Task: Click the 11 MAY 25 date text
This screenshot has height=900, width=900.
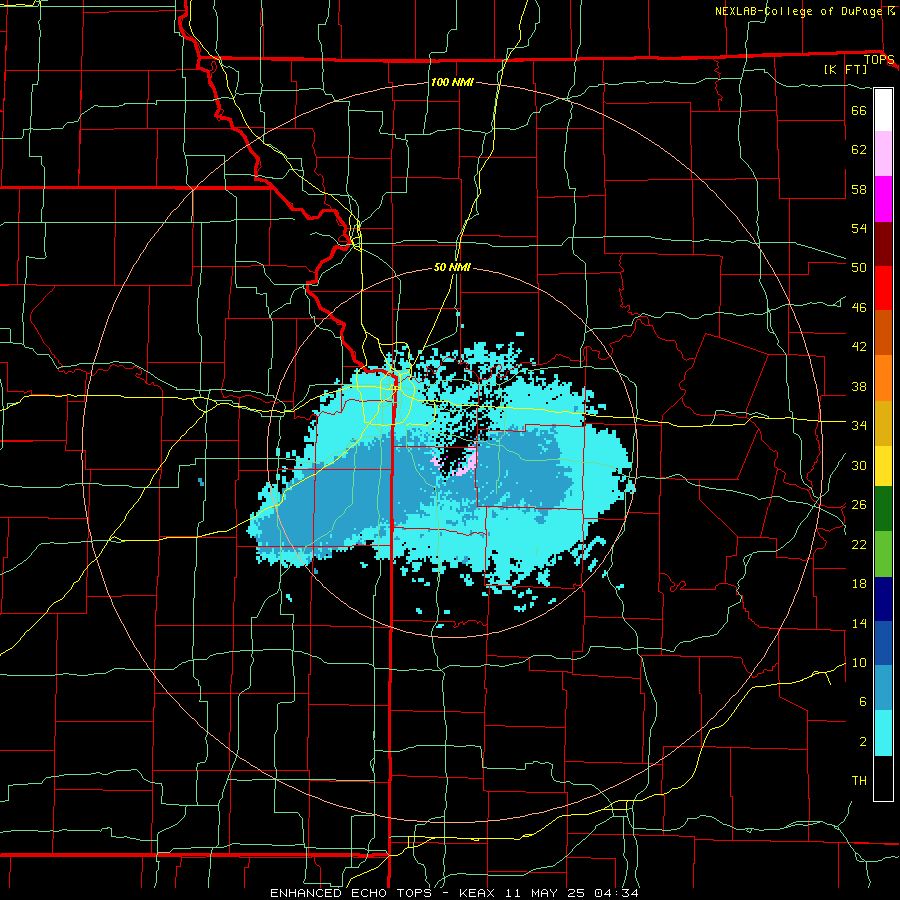Action: pos(545,893)
